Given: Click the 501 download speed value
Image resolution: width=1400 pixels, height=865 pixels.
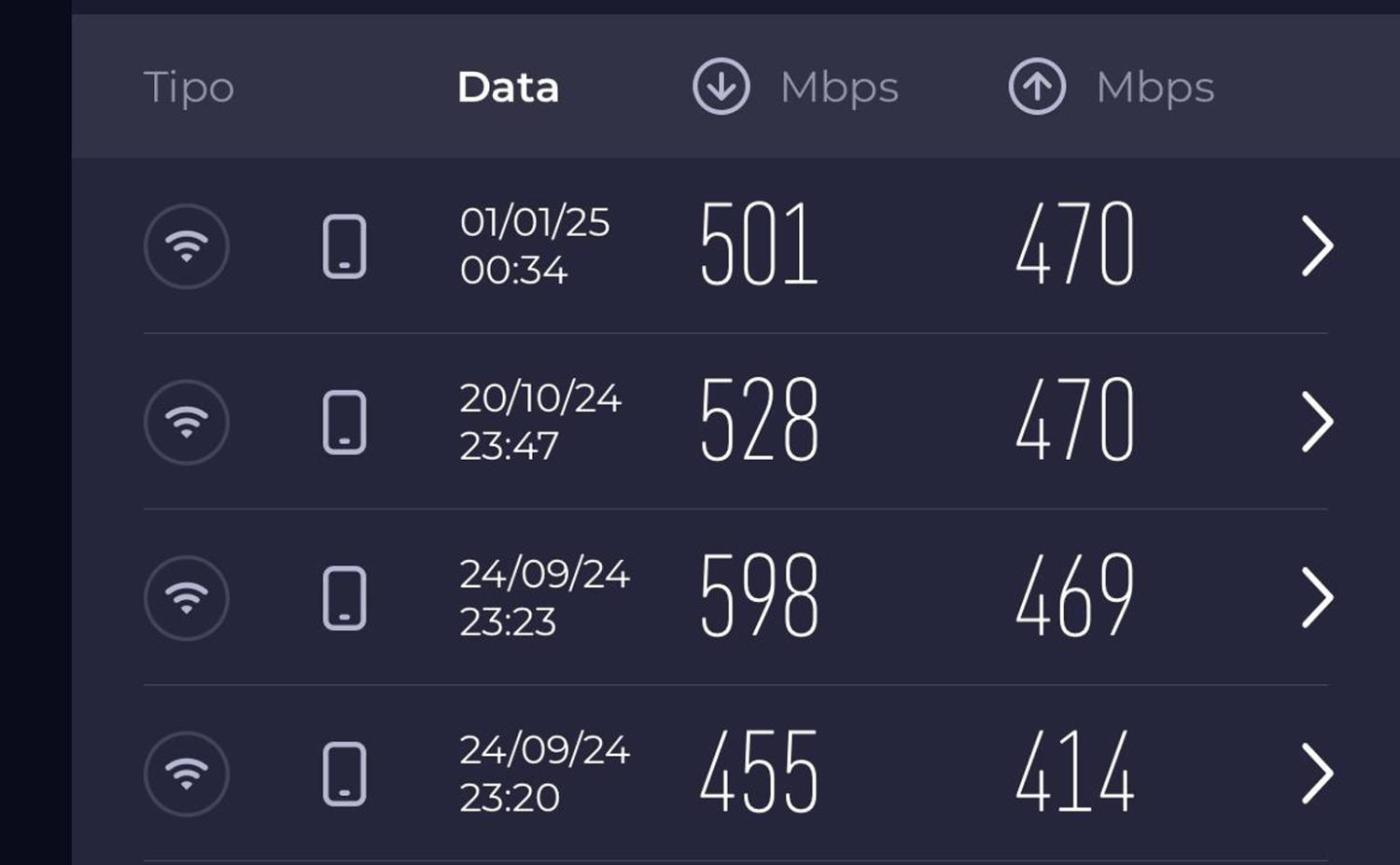Looking at the screenshot, I should click(x=758, y=245).
